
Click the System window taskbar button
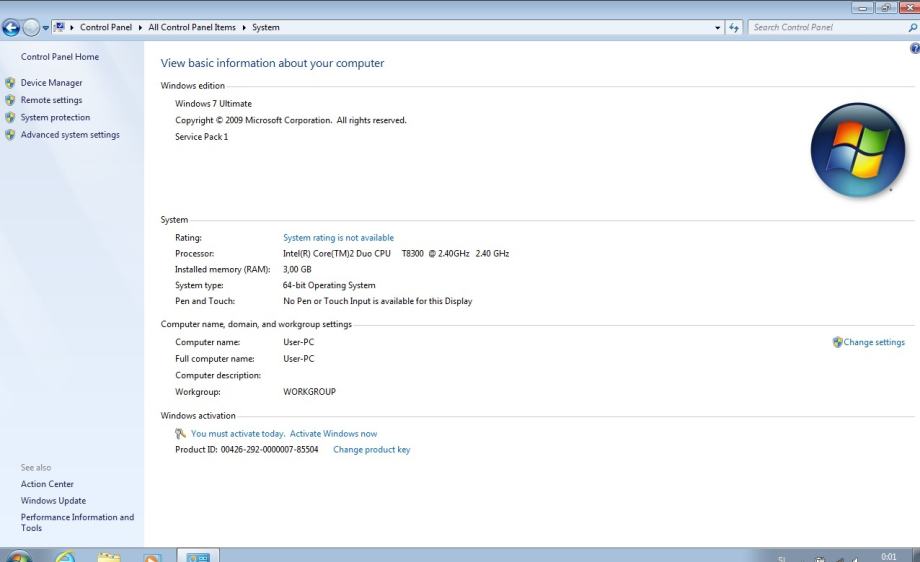[198, 556]
